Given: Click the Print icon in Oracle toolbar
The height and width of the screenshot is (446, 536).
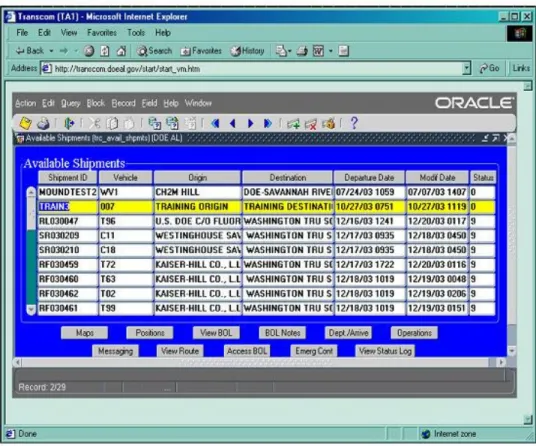Looking at the screenshot, I should (43, 123).
